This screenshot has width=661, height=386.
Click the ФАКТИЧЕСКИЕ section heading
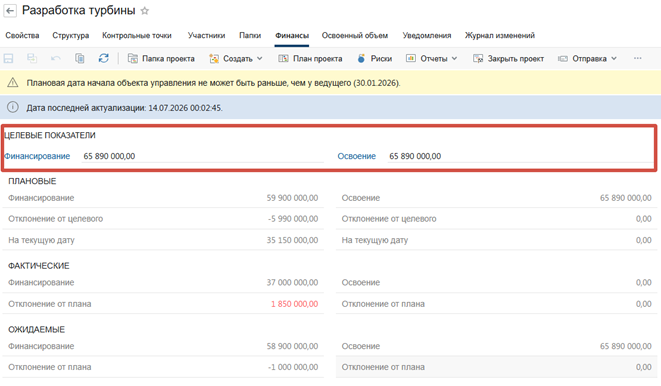coord(39,266)
